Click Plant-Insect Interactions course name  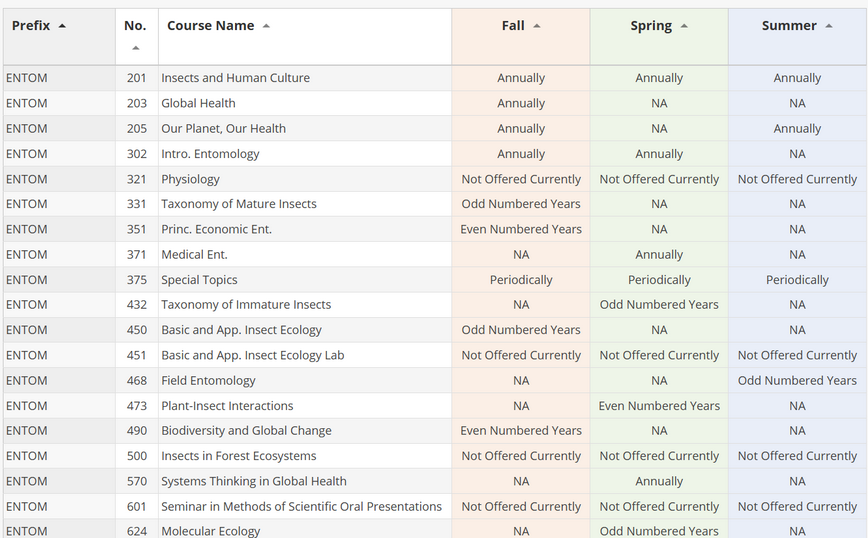(x=227, y=406)
